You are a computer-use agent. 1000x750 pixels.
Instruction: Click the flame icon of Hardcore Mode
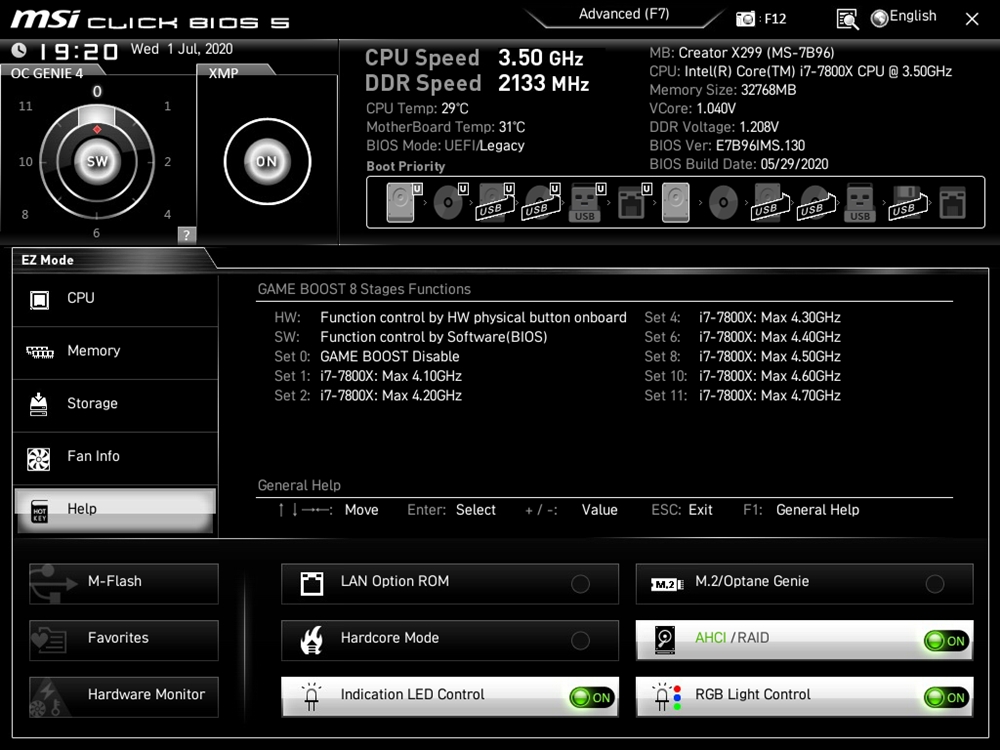pyautogui.click(x=311, y=640)
